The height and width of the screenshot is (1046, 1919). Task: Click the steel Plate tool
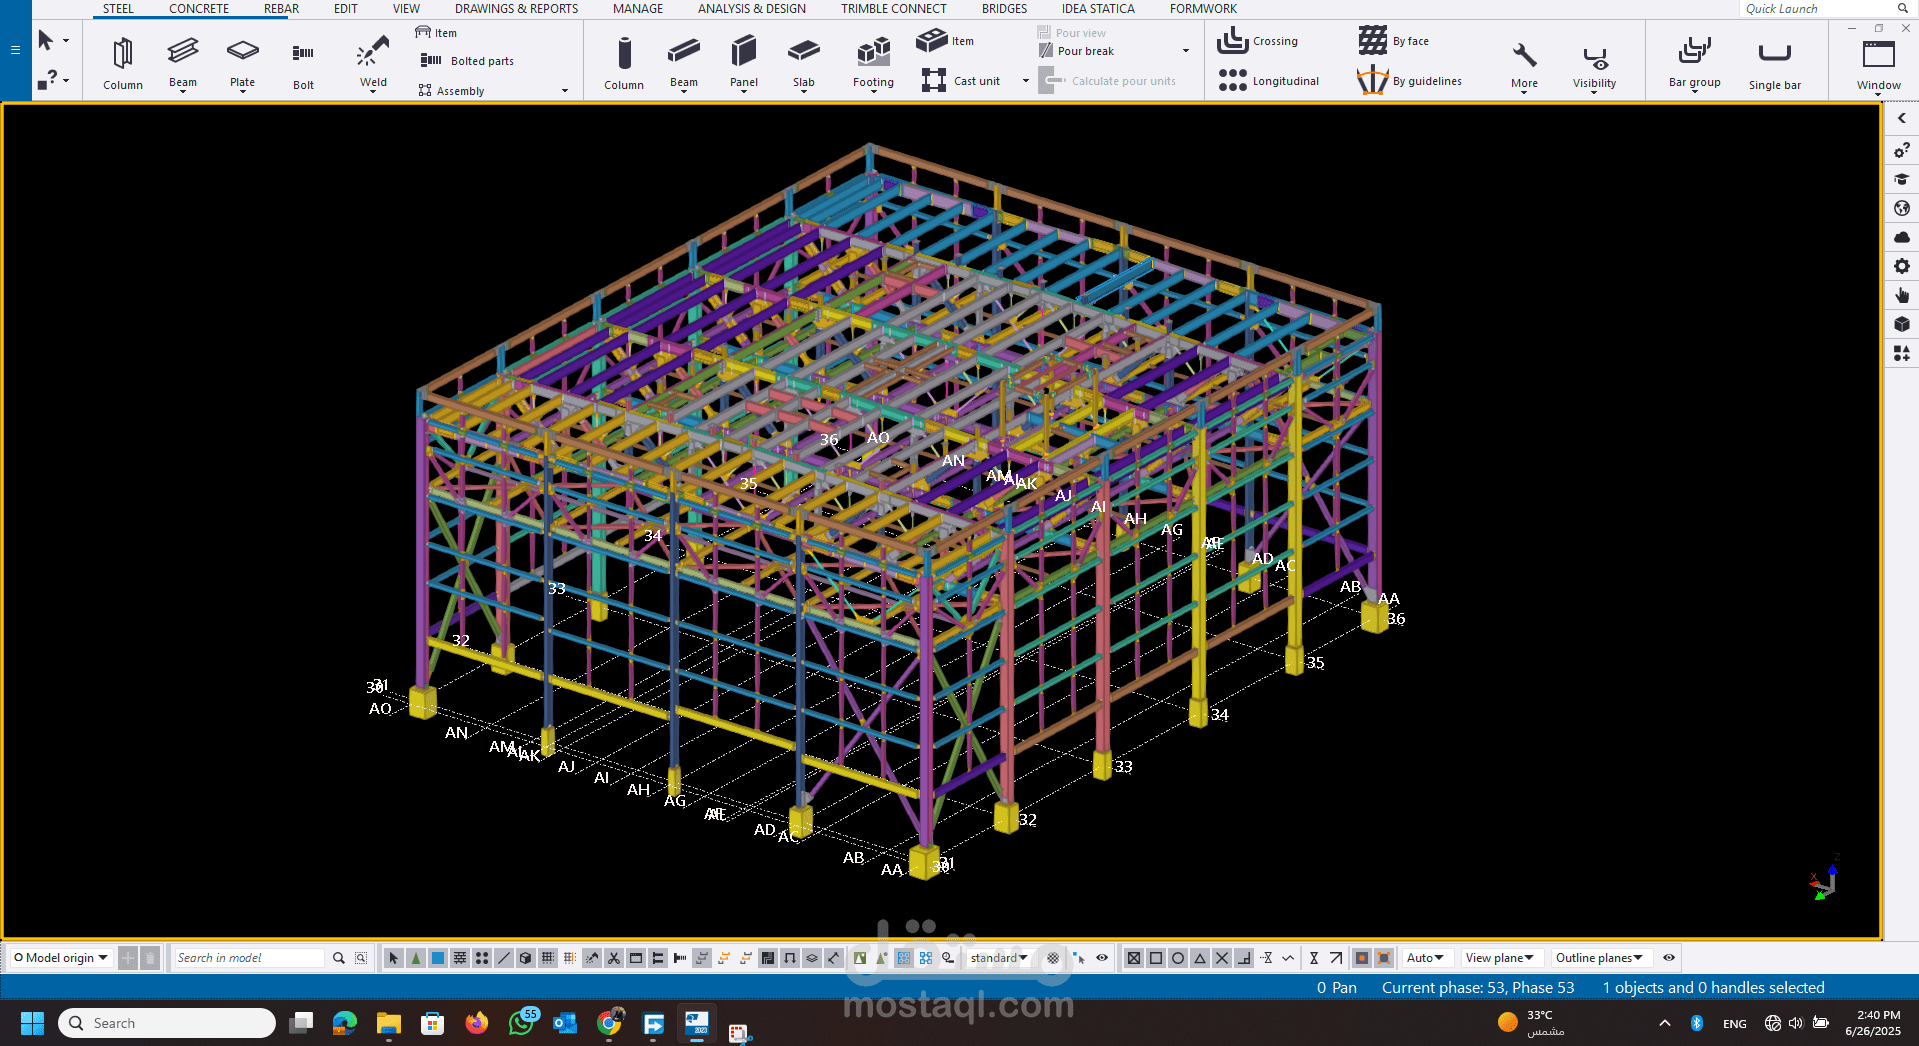click(x=242, y=62)
